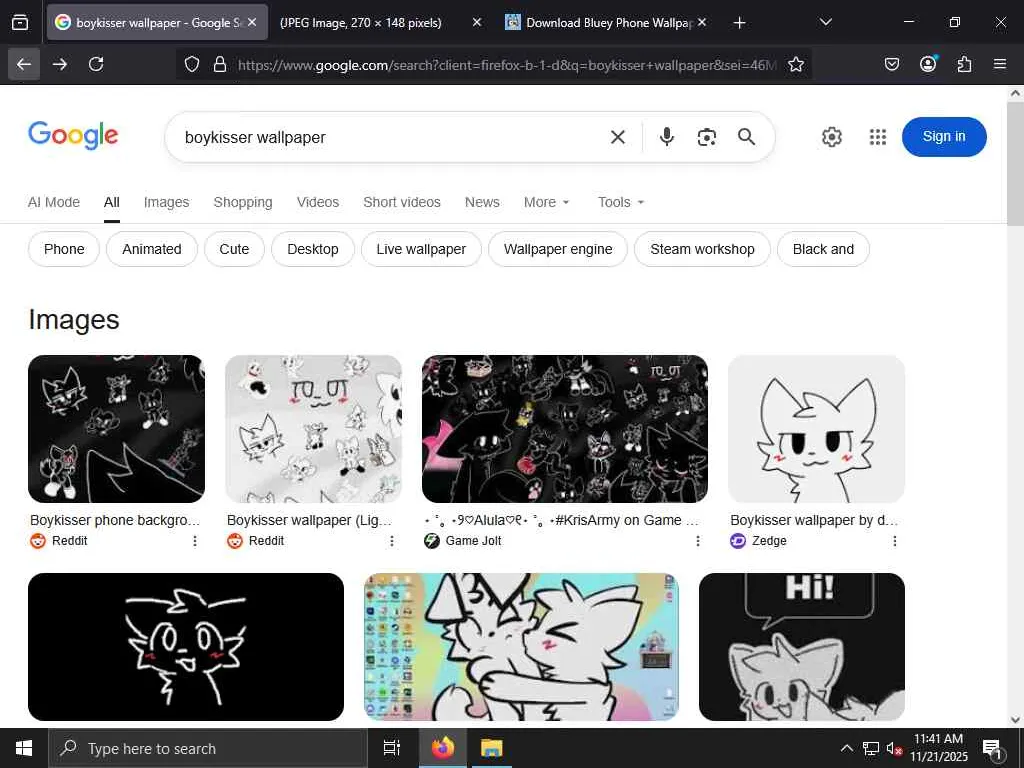
Task: Open the Windows notification center
Action: (993, 749)
